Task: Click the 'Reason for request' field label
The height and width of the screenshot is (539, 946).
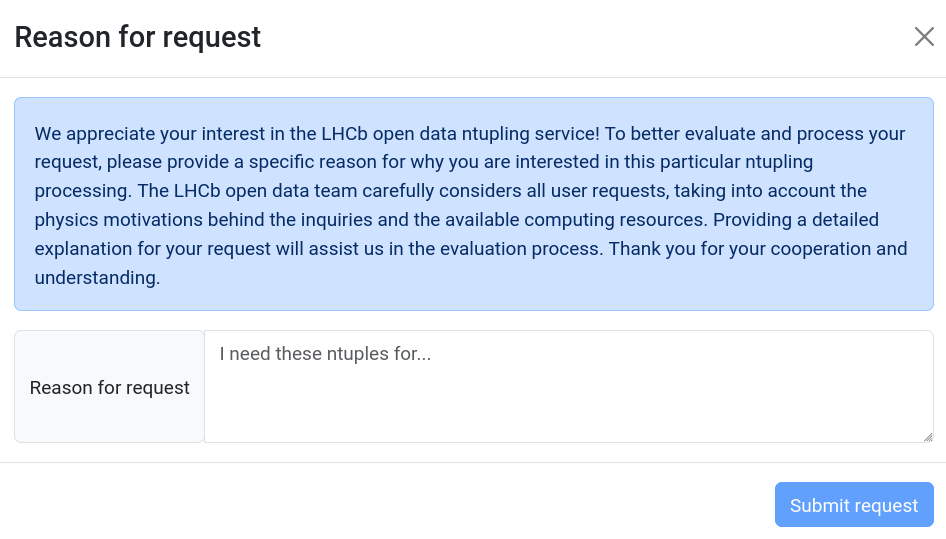Action: (x=109, y=387)
